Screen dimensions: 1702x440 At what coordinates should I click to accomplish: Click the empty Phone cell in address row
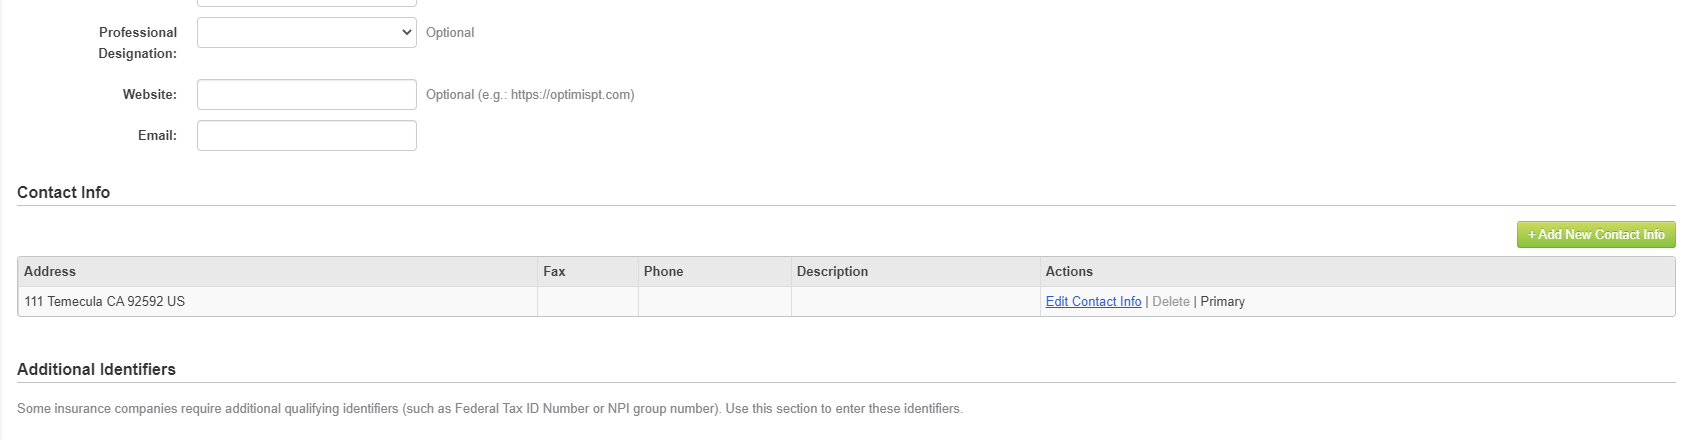(714, 302)
